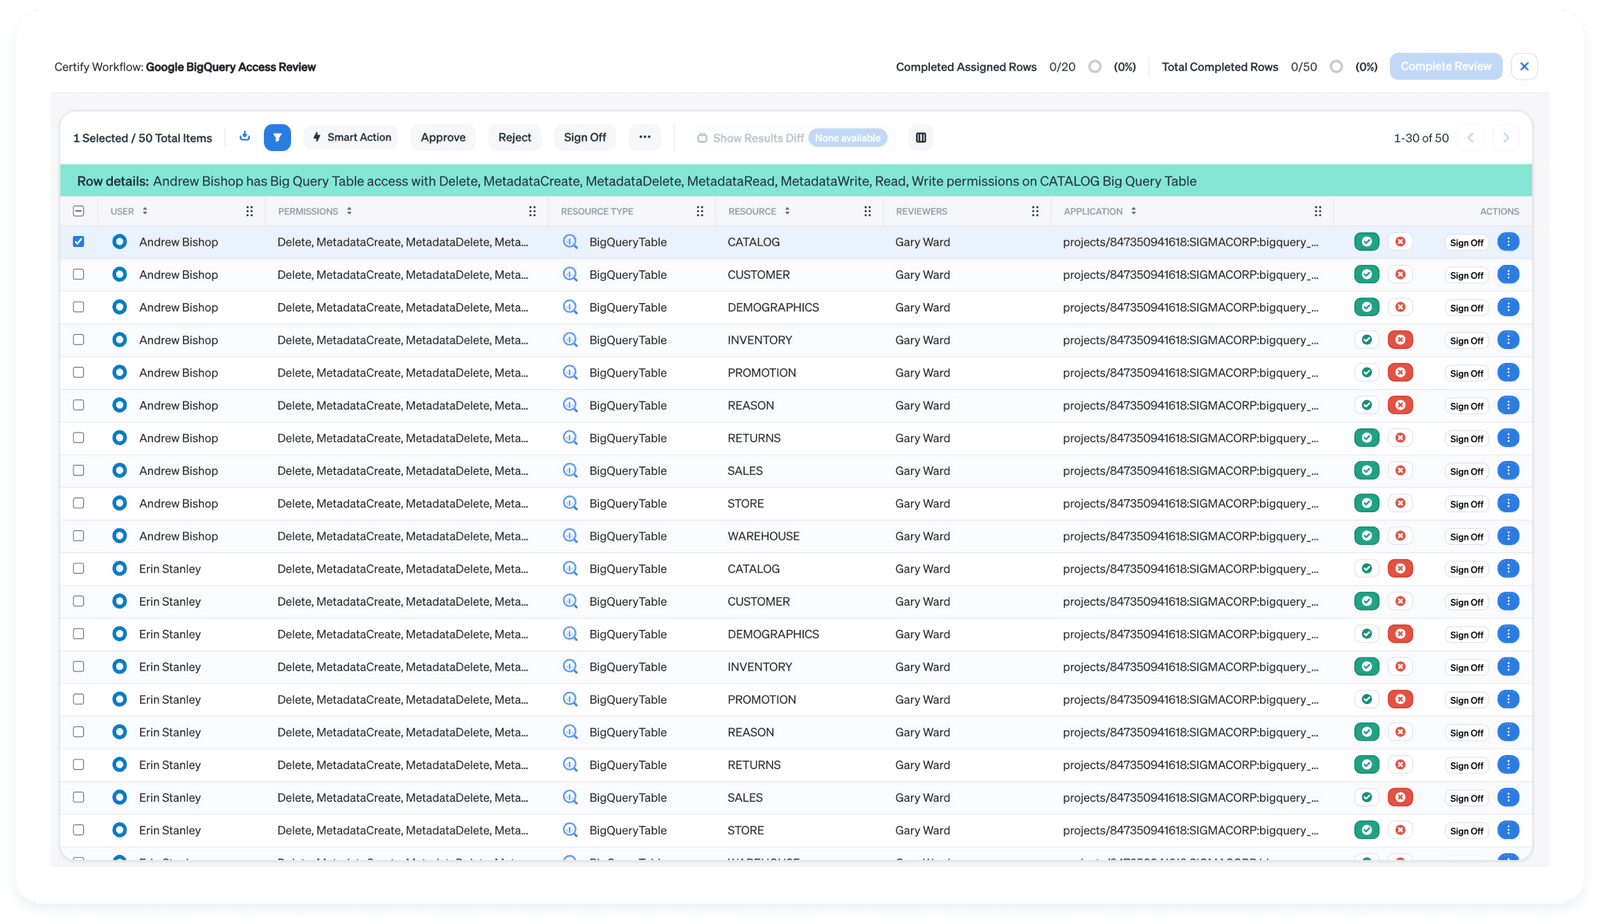The width and height of the screenshot is (1600, 924).
Task: Open Application column options grip menu
Action: pos(1318,211)
